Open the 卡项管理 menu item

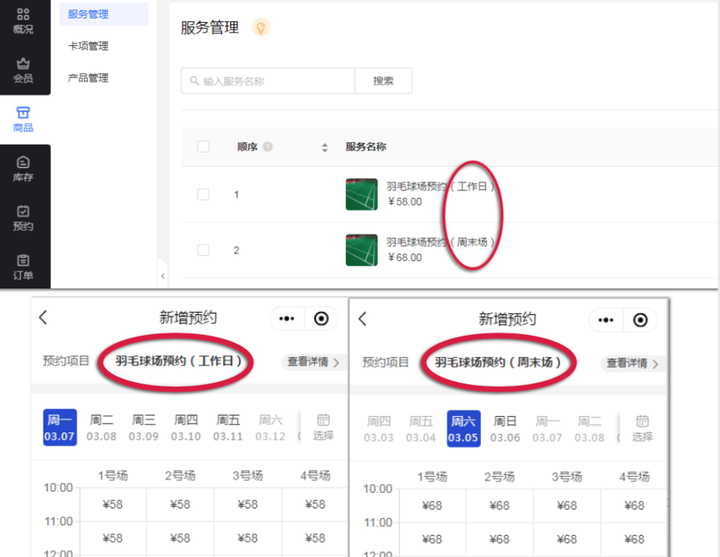[x=88, y=46]
